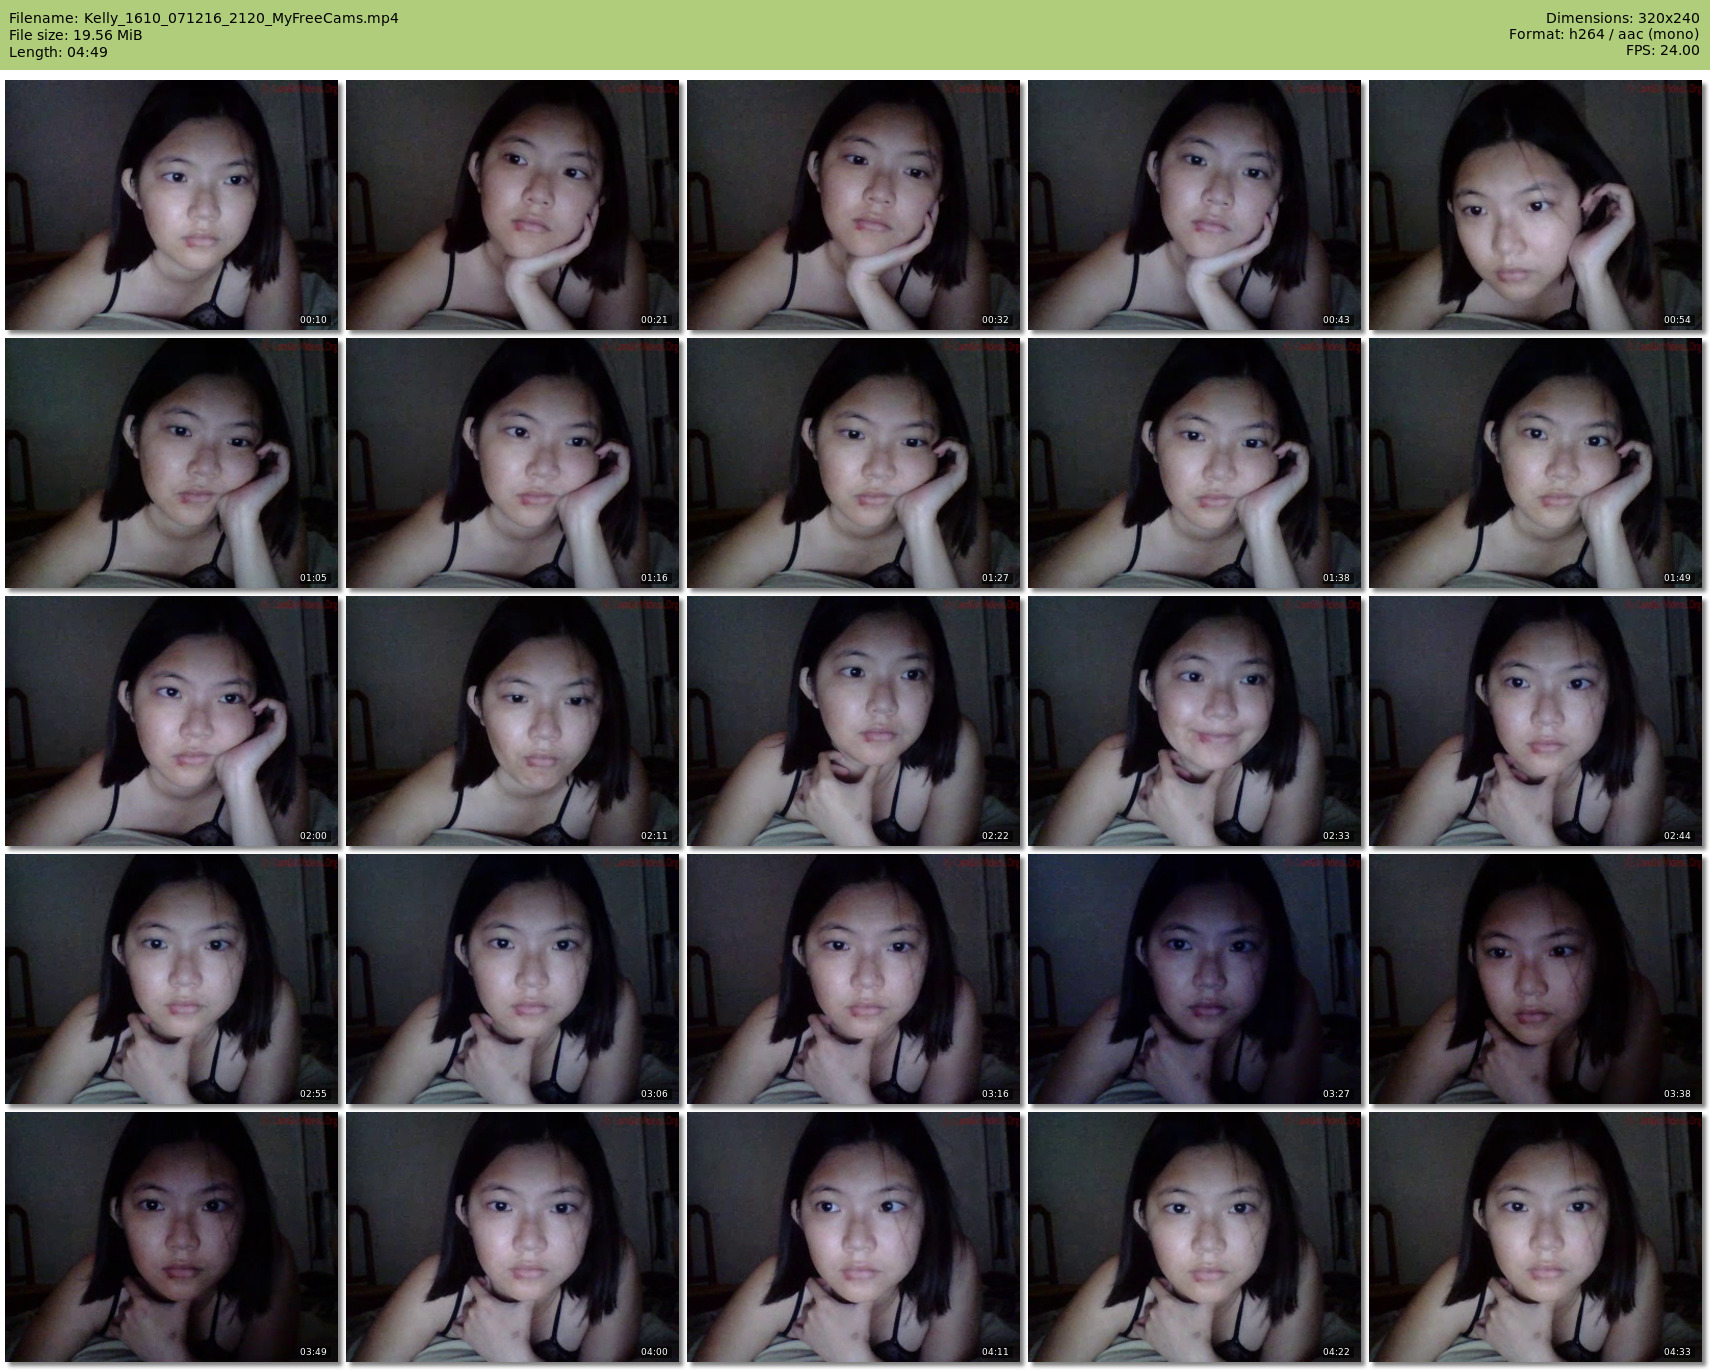Open the thumbnail at 04:00
Image resolution: width=1710 pixels, height=1370 pixels.
[x=513, y=1237]
